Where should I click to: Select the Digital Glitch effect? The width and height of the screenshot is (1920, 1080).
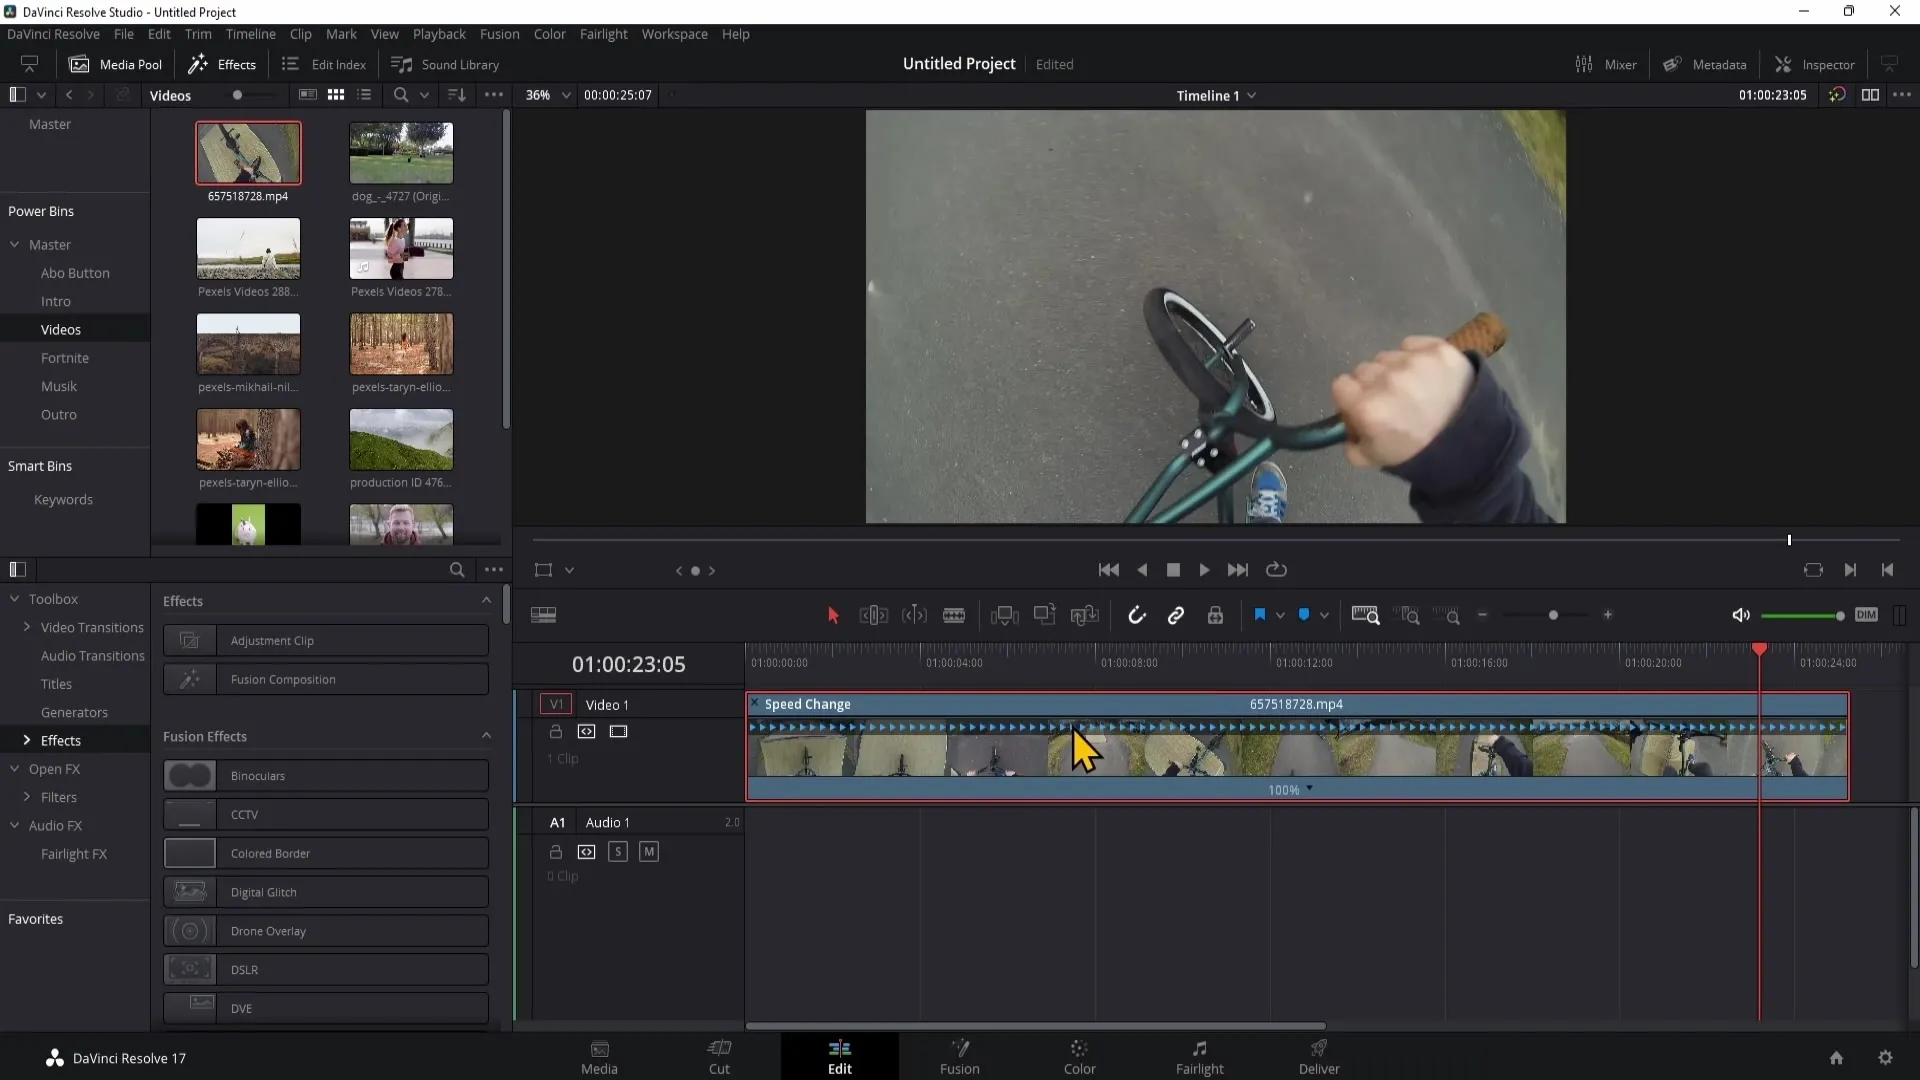tap(326, 892)
